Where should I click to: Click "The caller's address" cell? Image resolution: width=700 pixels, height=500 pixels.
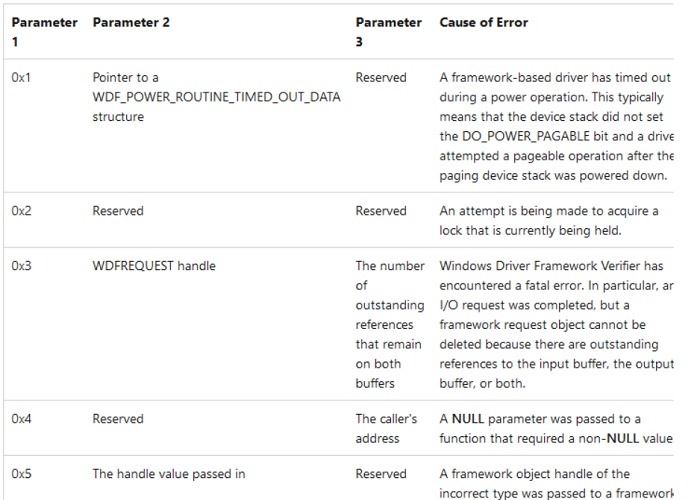tap(386, 428)
